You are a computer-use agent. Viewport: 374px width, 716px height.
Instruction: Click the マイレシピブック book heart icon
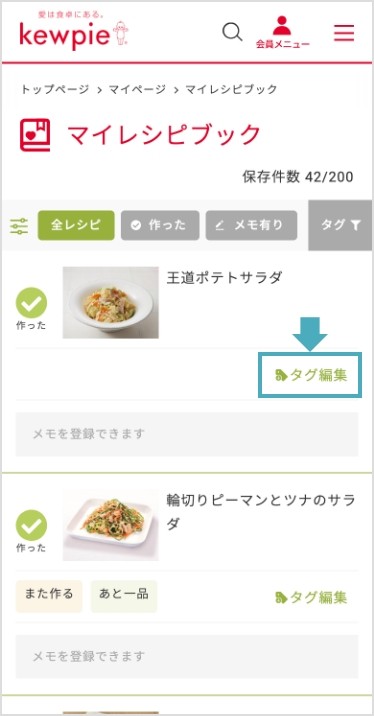point(35,136)
